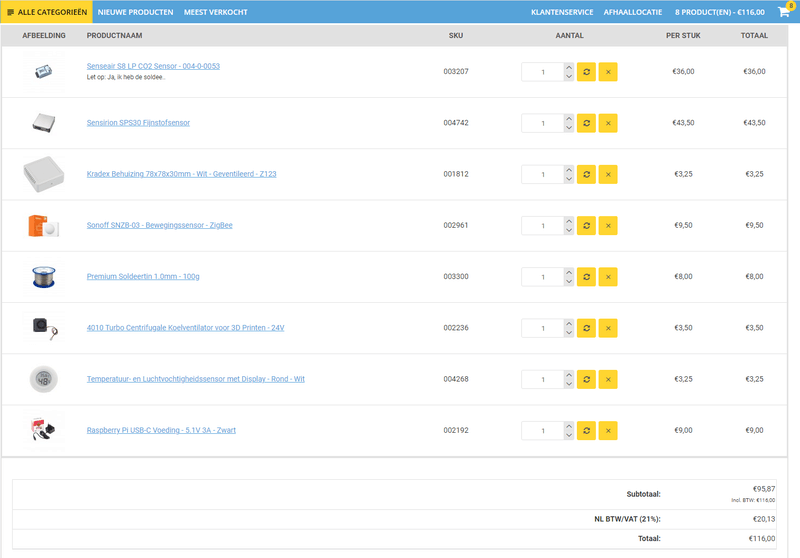Image resolution: width=800 pixels, height=558 pixels.
Task: Open Klantenservice page
Action: coord(562,12)
